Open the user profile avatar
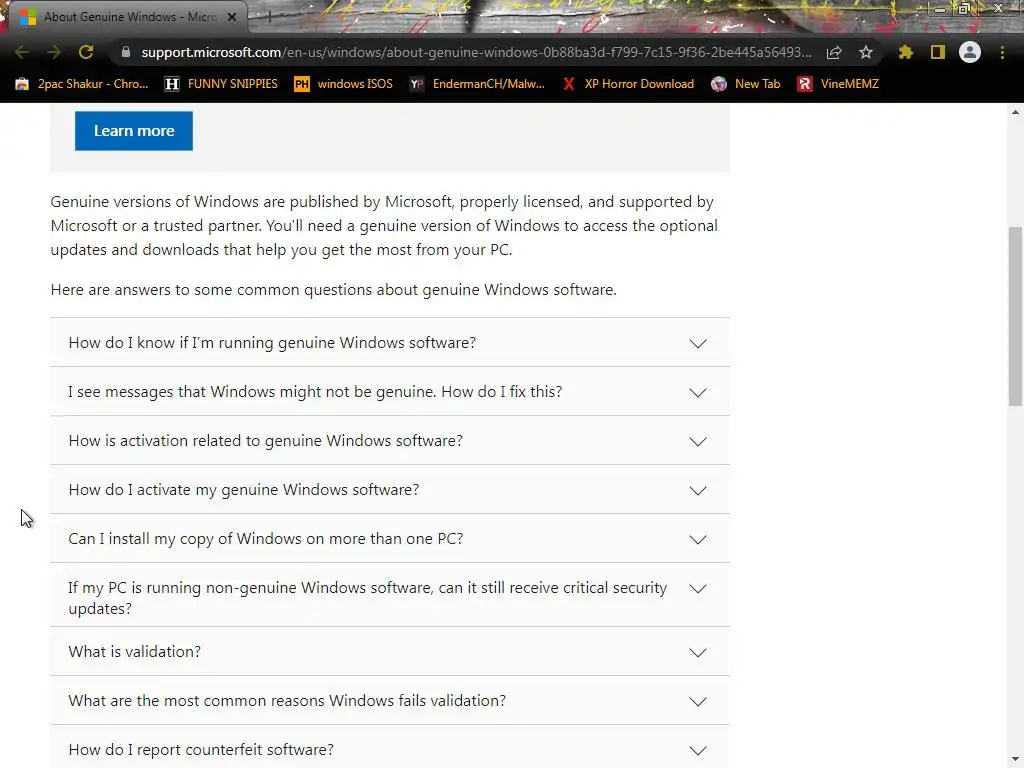 tap(970, 52)
